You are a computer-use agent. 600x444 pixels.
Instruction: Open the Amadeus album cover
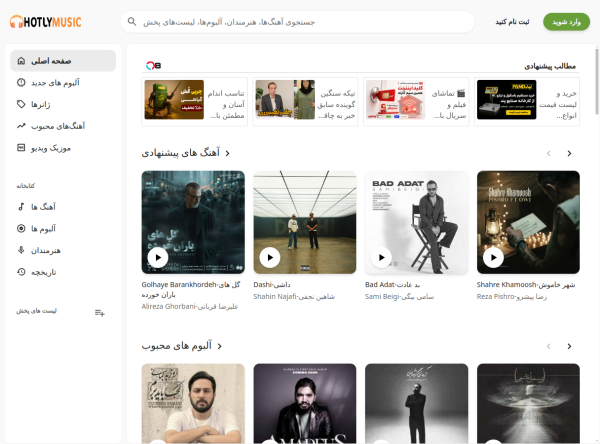click(x=305, y=404)
